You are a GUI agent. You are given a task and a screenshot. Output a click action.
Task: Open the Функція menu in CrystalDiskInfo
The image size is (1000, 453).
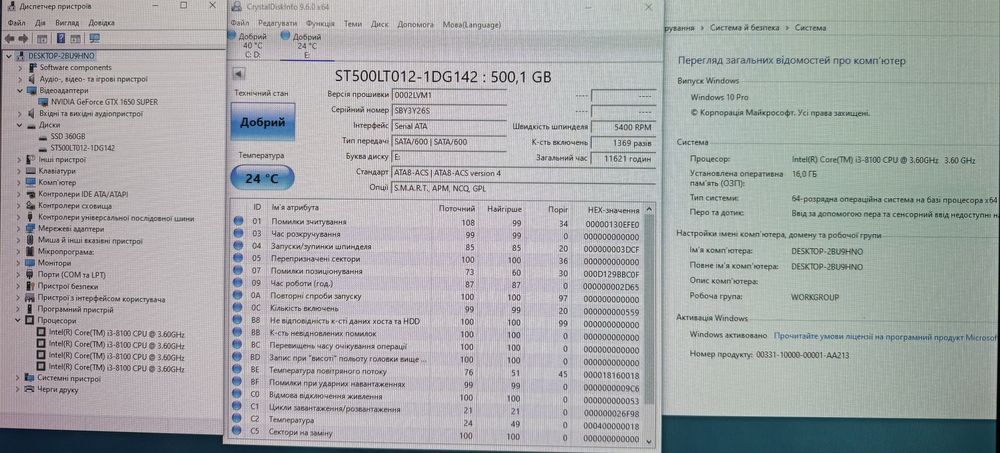tap(320, 24)
